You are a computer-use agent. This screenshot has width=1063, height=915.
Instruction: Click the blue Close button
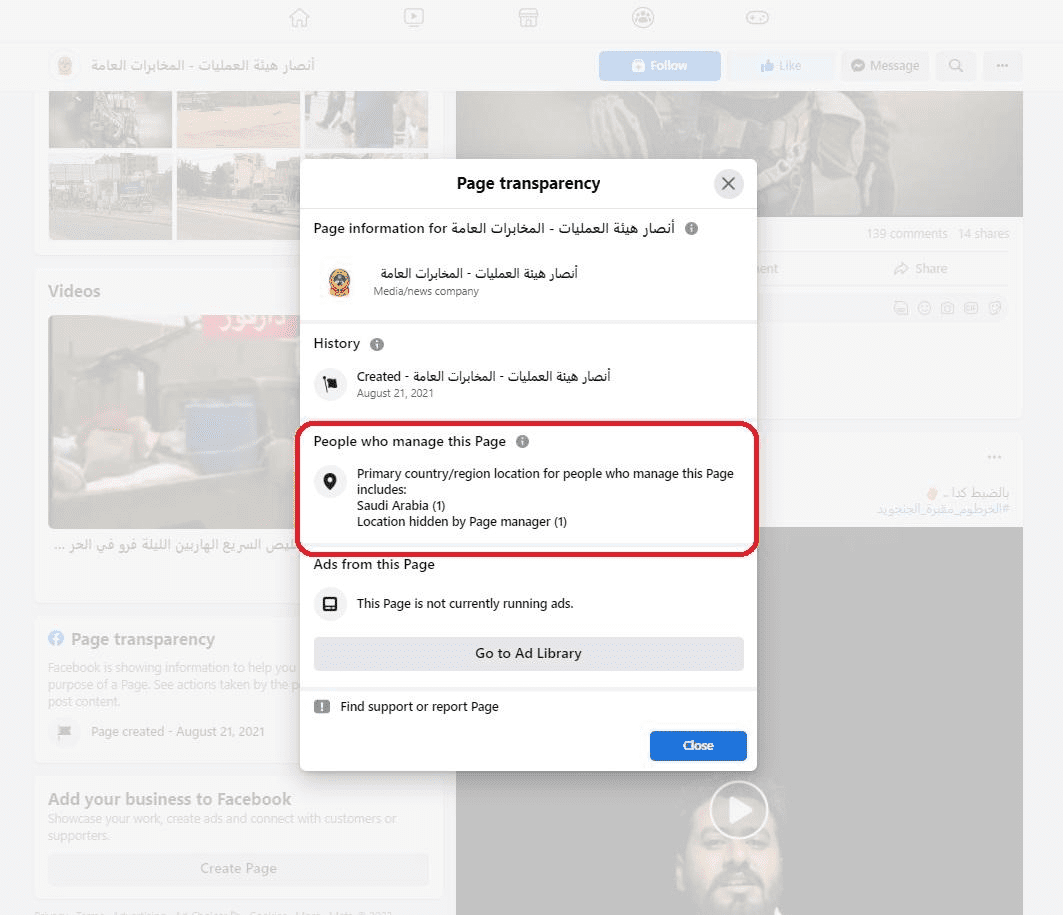698,746
